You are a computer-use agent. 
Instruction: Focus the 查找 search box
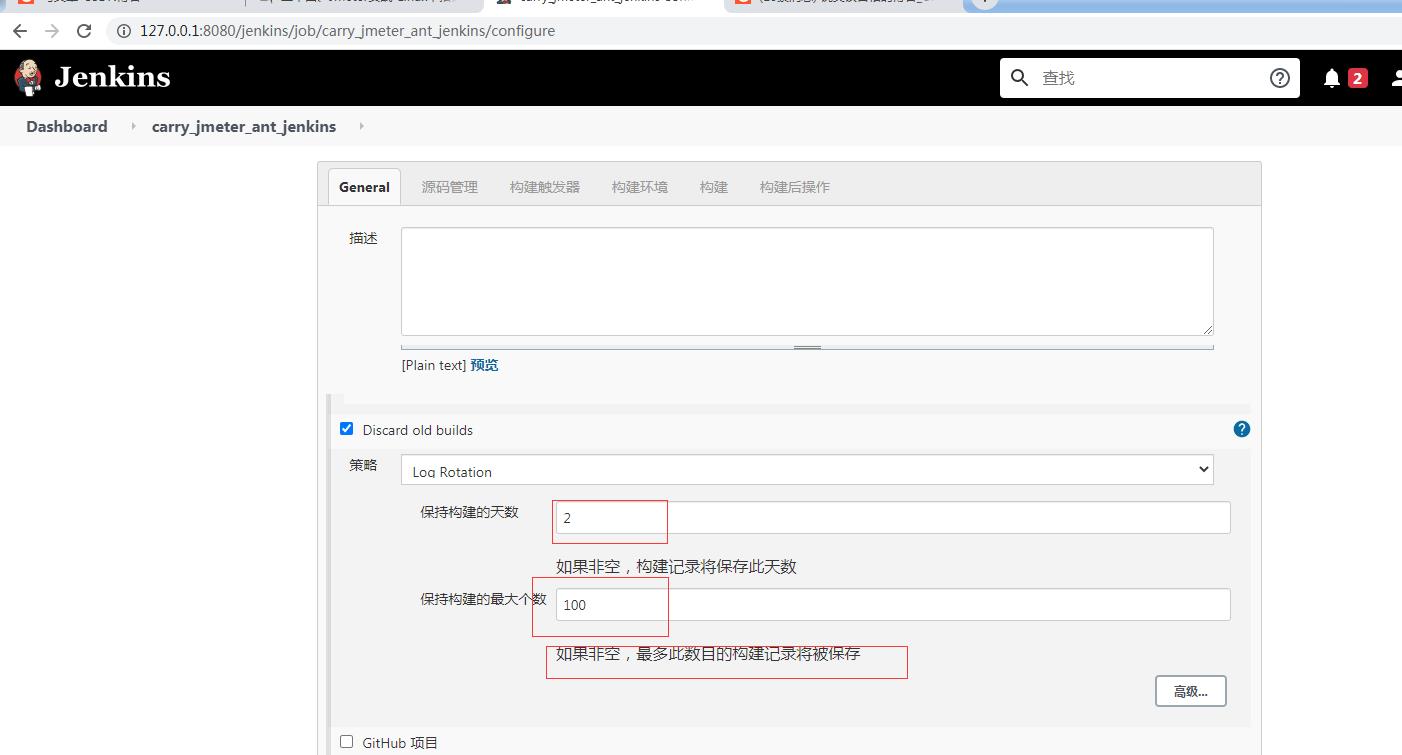(1148, 77)
